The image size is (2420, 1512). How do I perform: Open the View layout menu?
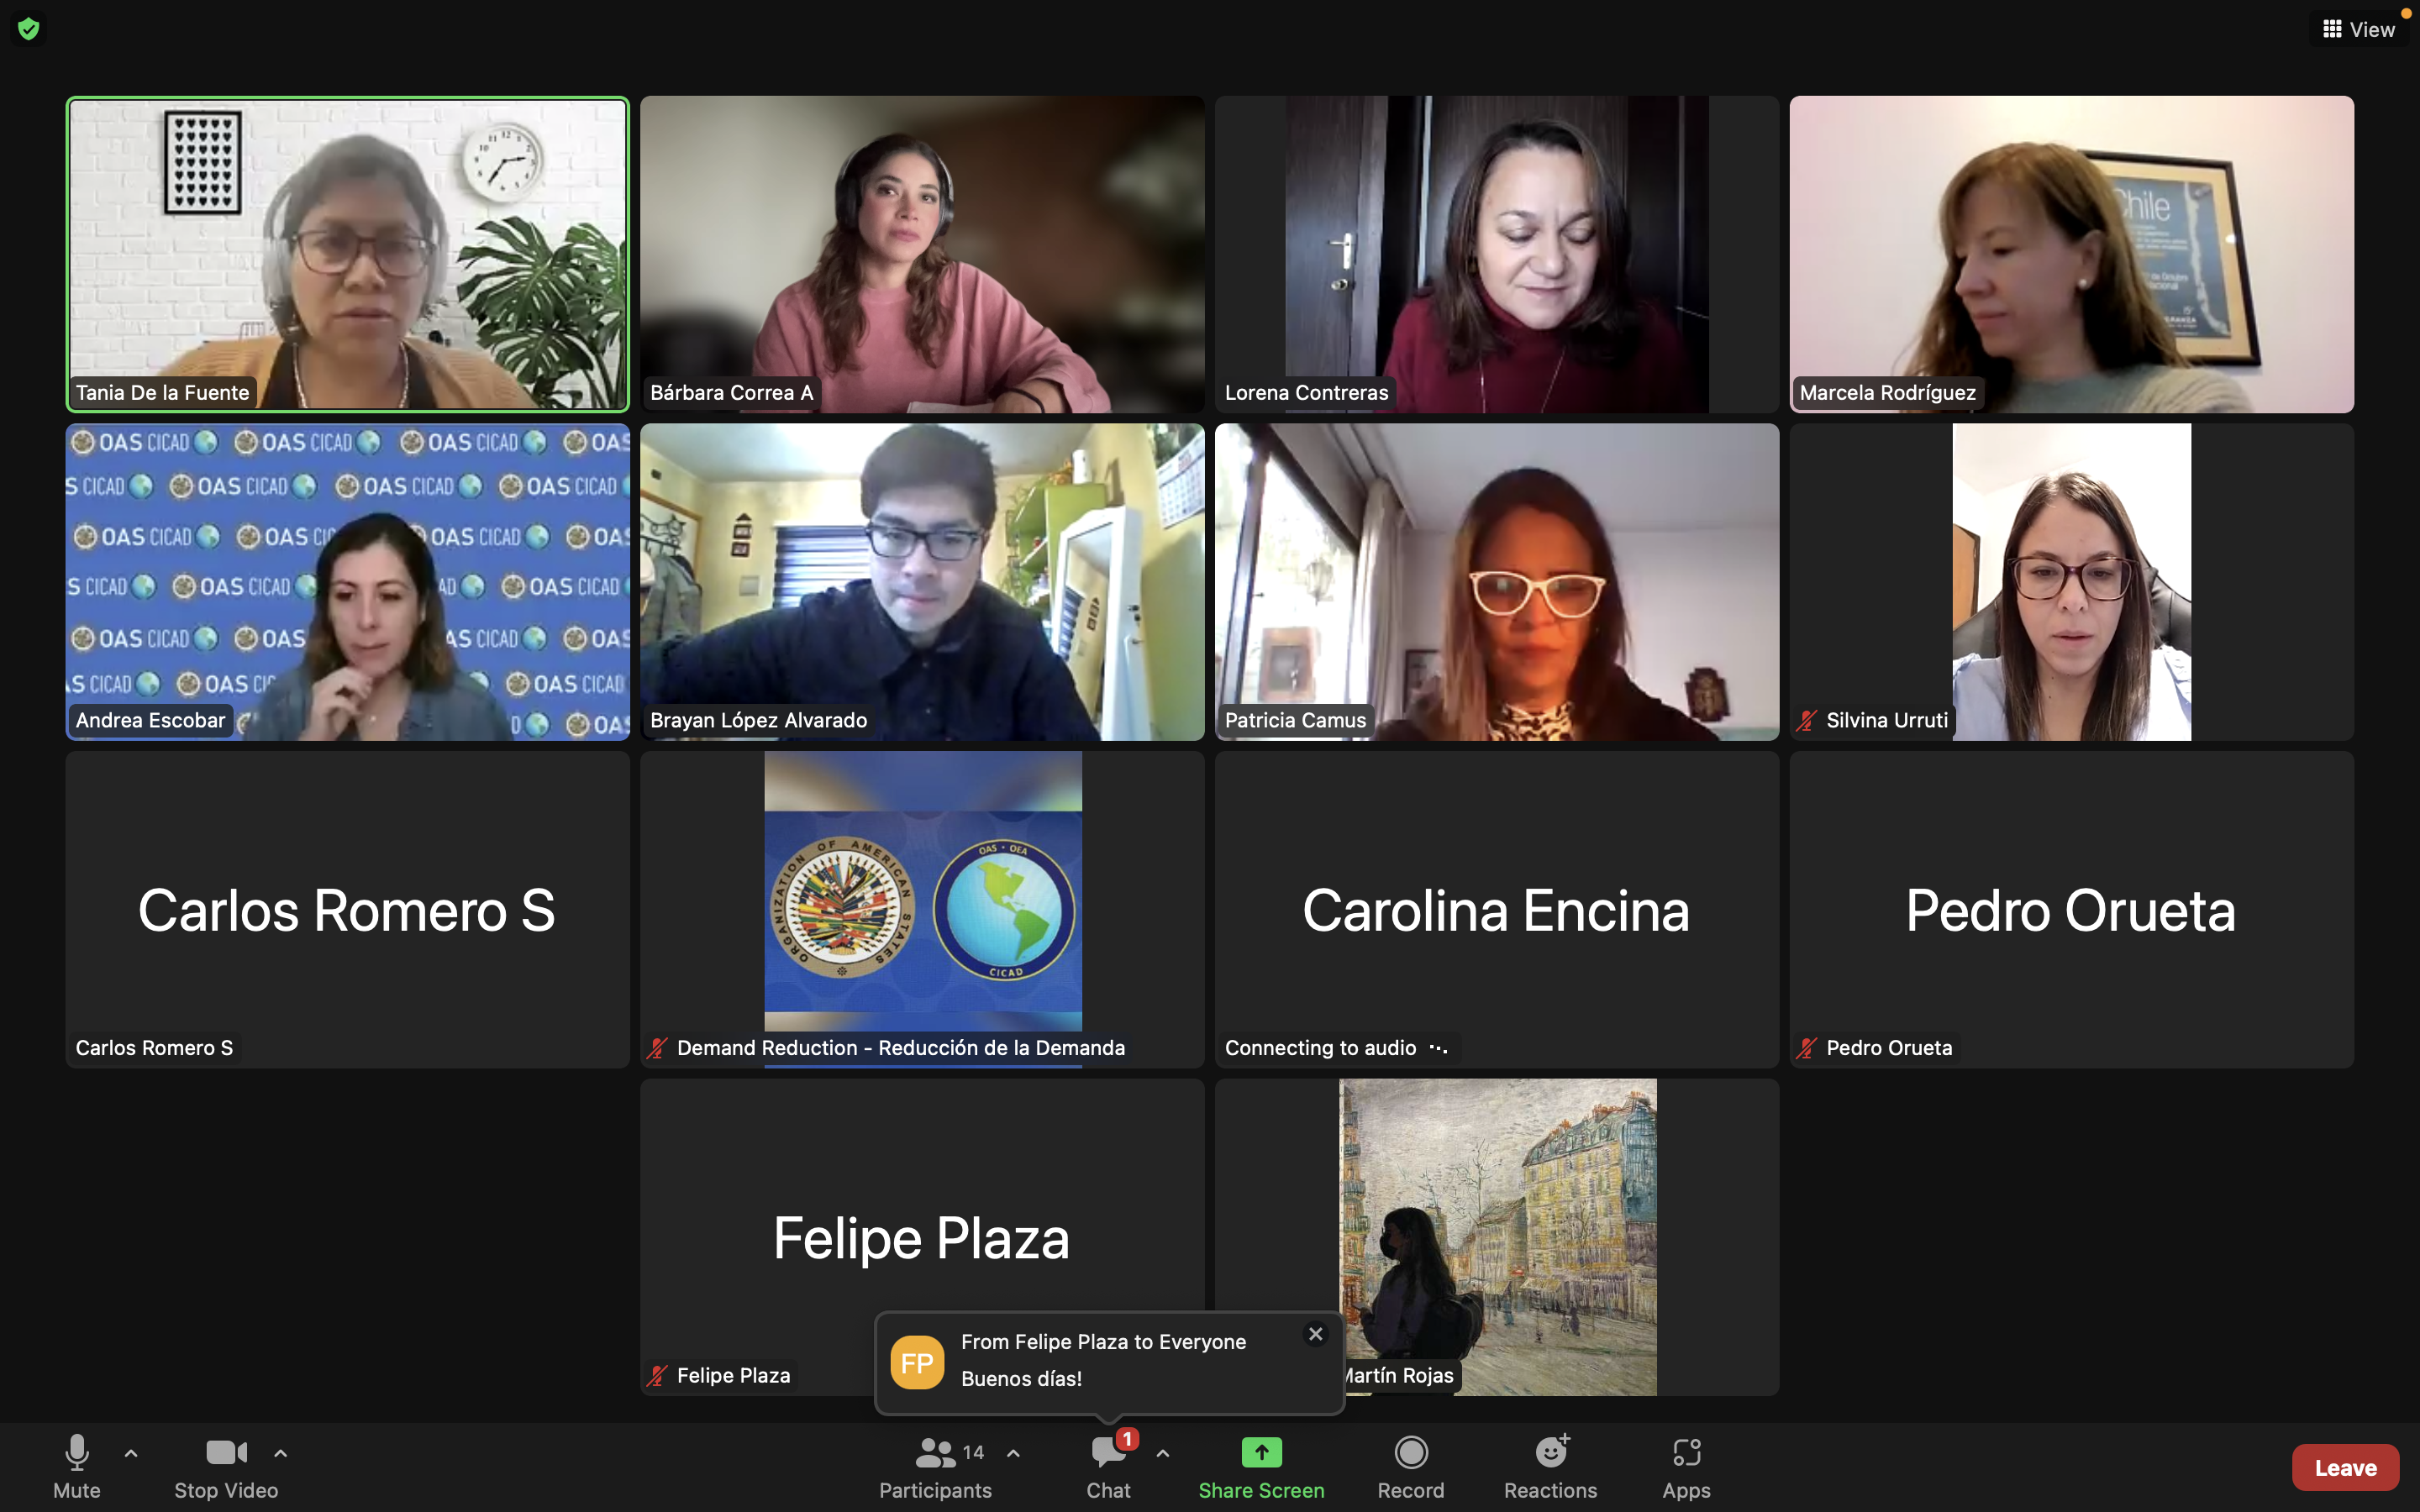[2360, 29]
